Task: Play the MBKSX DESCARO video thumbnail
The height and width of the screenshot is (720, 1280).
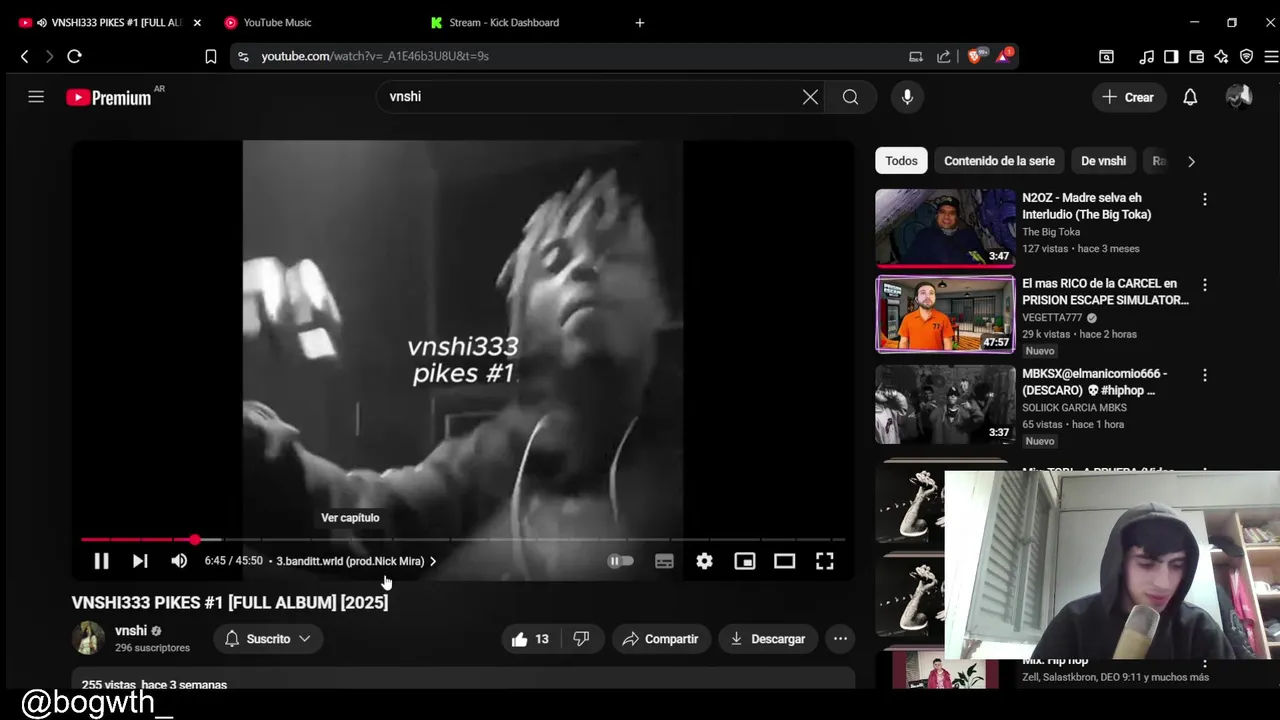Action: click(945, 404)
